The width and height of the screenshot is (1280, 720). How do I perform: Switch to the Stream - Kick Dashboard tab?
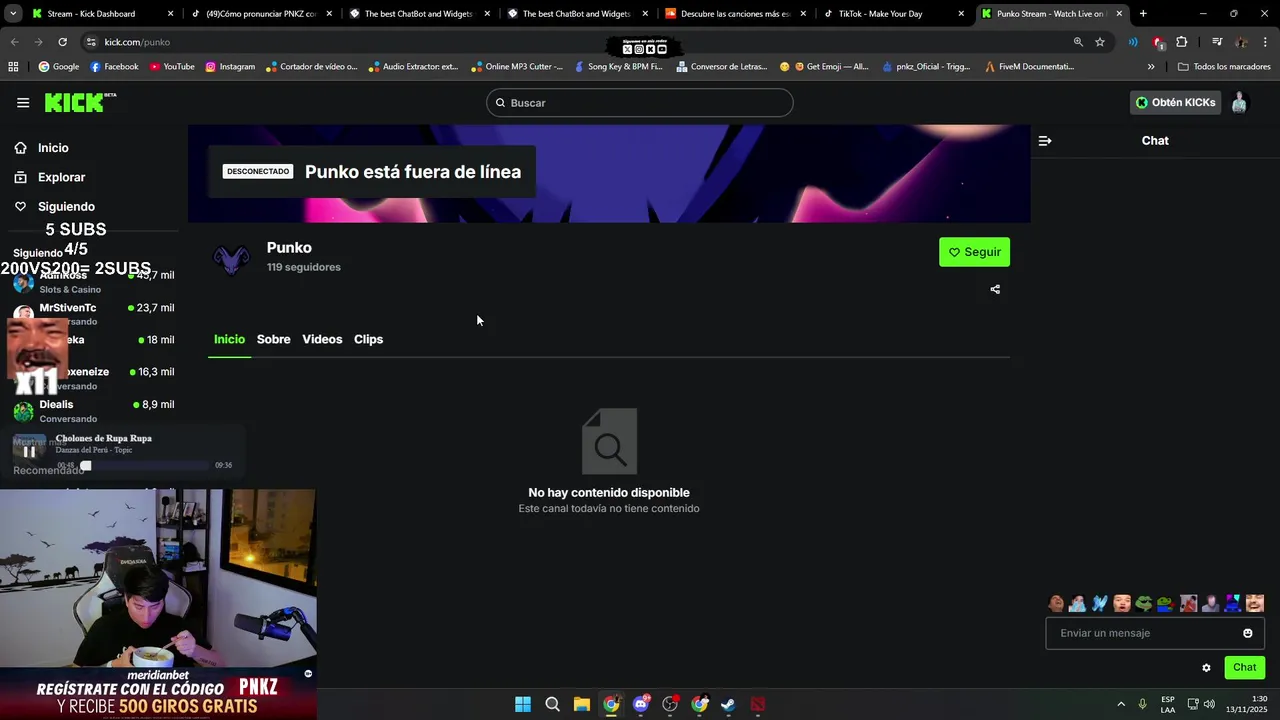click(x=101, y=14)
